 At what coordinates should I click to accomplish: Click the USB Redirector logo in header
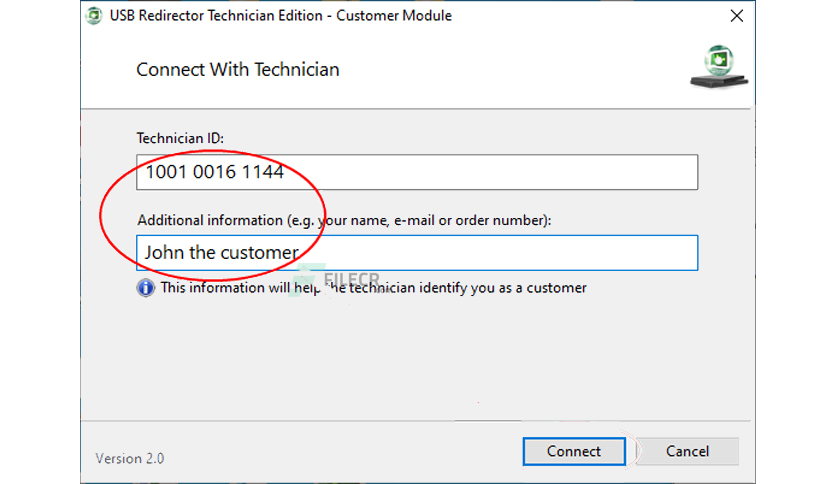coord(719,67)
